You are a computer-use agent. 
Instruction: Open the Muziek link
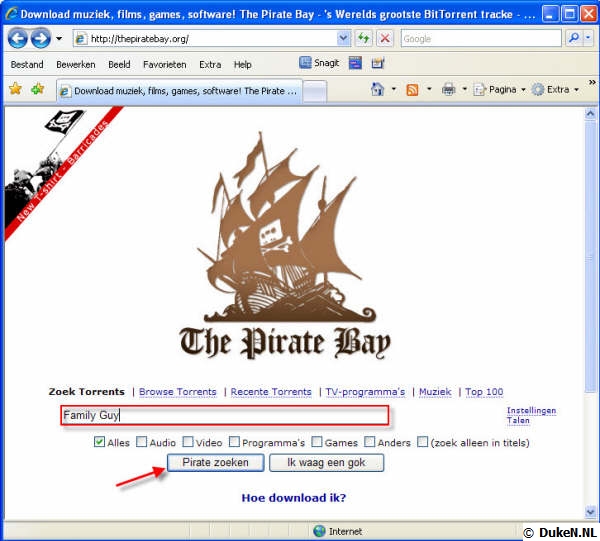(435, 392)
